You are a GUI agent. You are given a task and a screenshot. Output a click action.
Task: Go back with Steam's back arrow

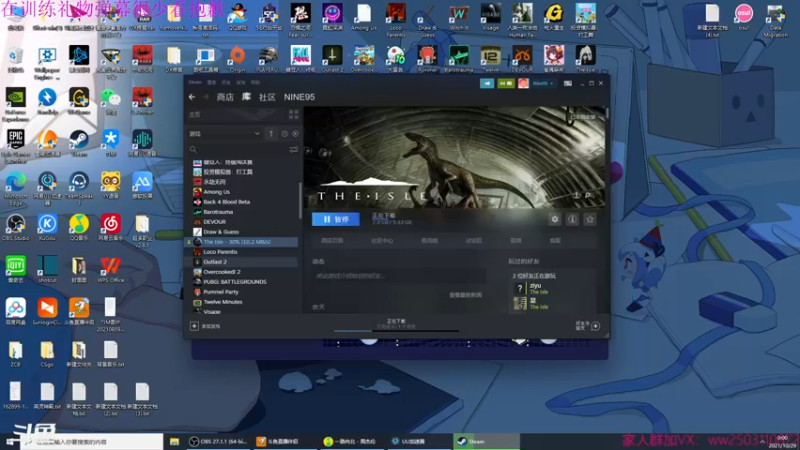click(x=192, y=97)
